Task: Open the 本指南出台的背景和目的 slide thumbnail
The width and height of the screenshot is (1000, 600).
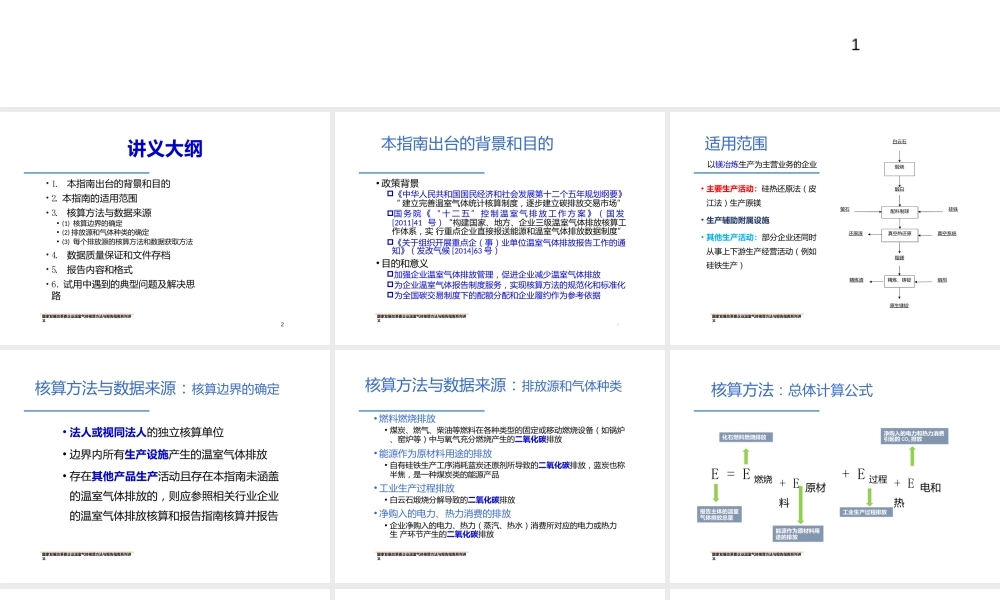Action: (499, 228)
